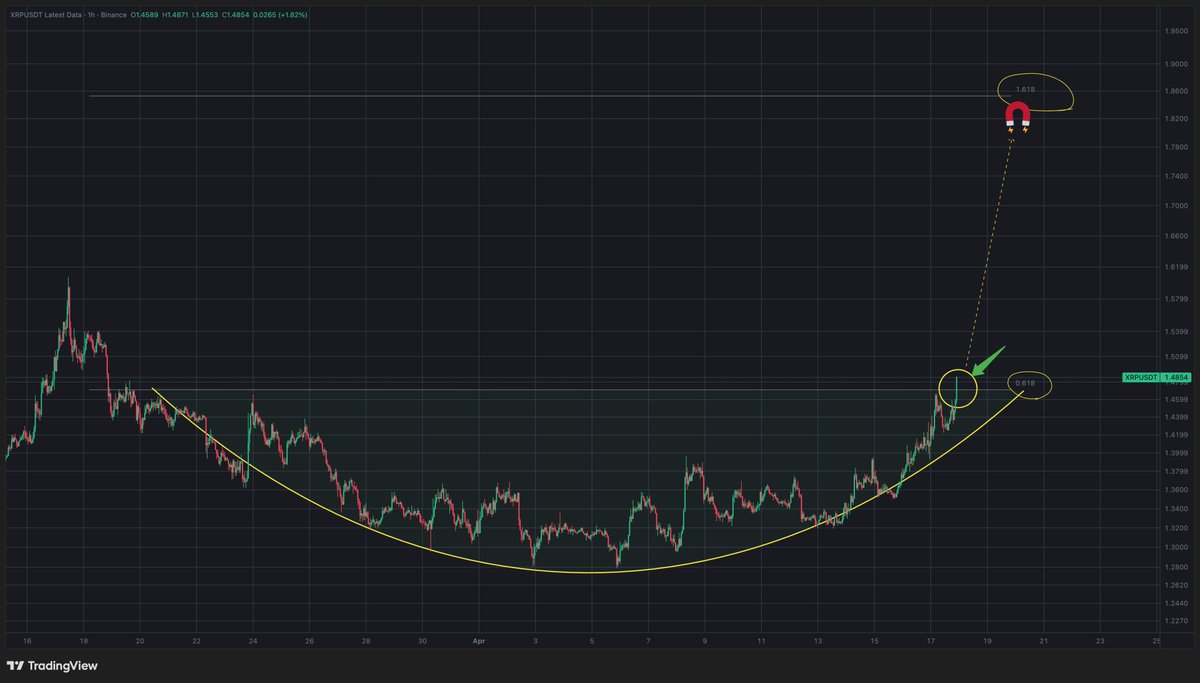Click the 1.4199 price scale label
The image size is (1200, 683).
(1175, 435)
